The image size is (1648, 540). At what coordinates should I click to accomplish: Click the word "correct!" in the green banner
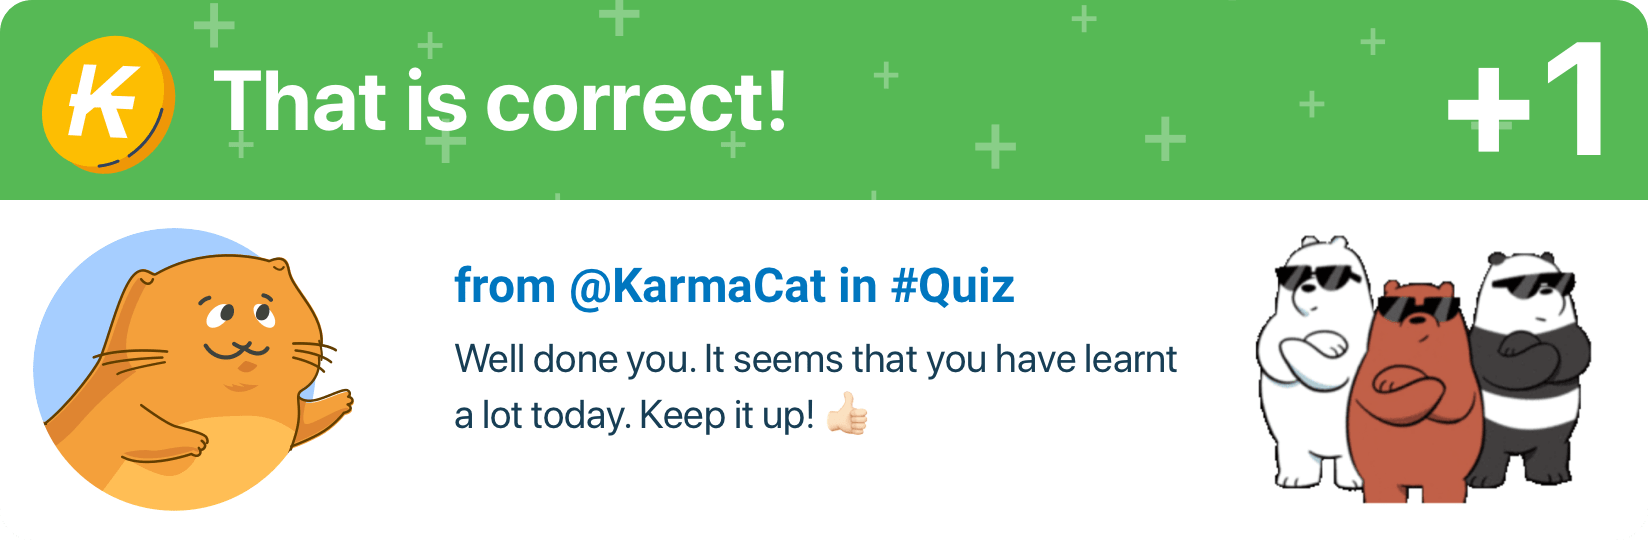pyautogui.click(x=636, y=102)
